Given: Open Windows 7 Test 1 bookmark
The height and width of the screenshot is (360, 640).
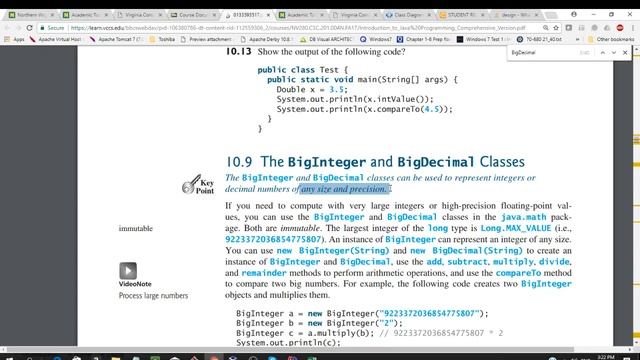Looking at the screenshot, I should coord(483,39).
